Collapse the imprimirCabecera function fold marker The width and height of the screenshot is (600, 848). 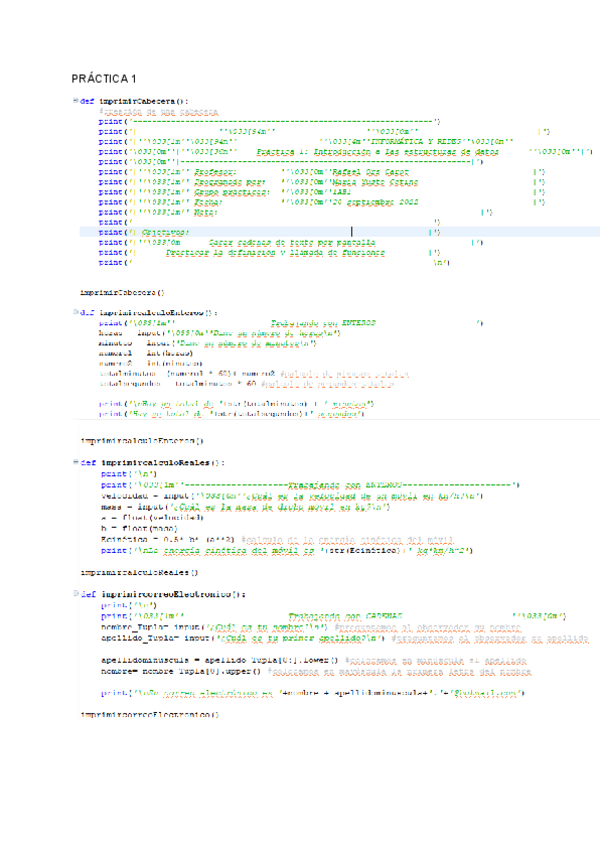pos(75,102)
